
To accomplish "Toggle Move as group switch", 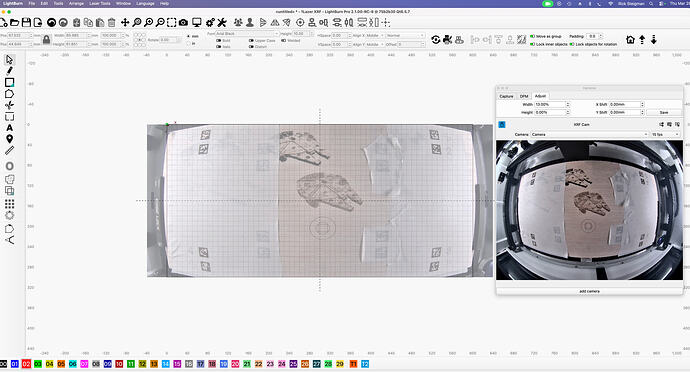I will point(532,36).
